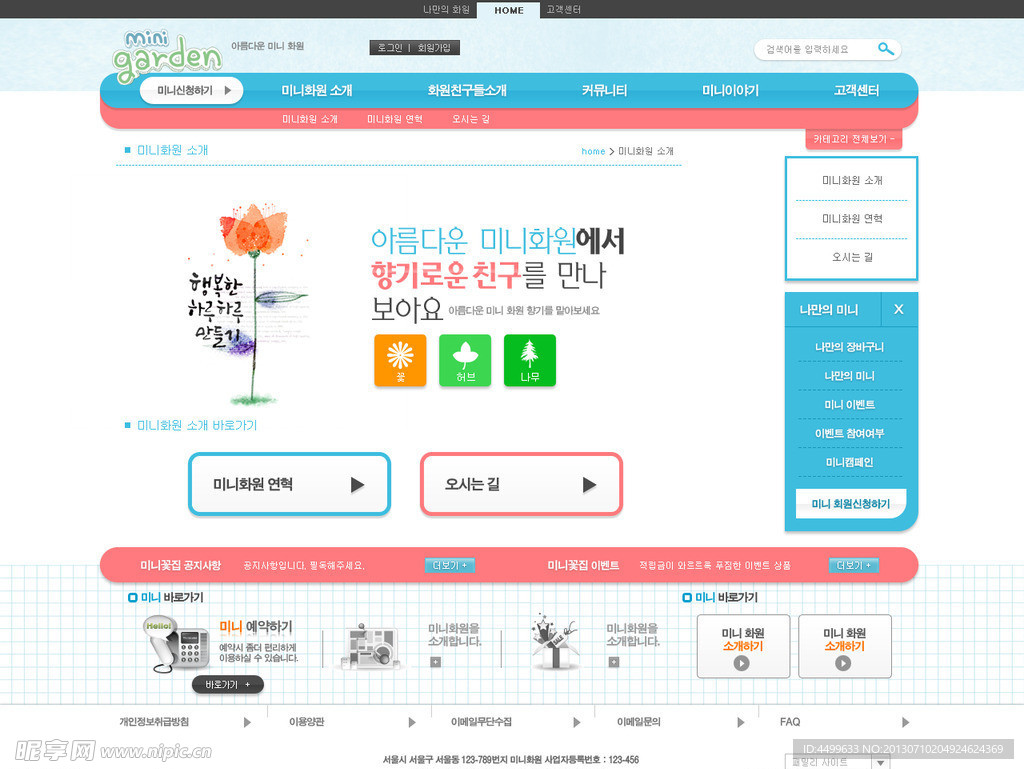
Task: Close the 나만의 미니 panel with X
Action: click(898, 310)
